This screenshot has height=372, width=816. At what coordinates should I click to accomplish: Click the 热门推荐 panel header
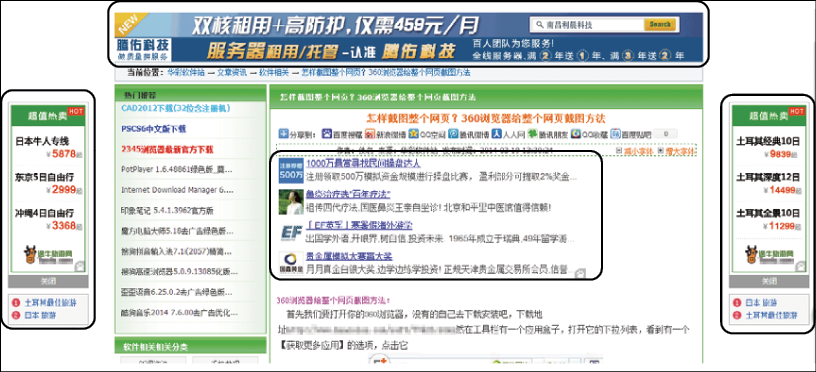pos(191,95)
